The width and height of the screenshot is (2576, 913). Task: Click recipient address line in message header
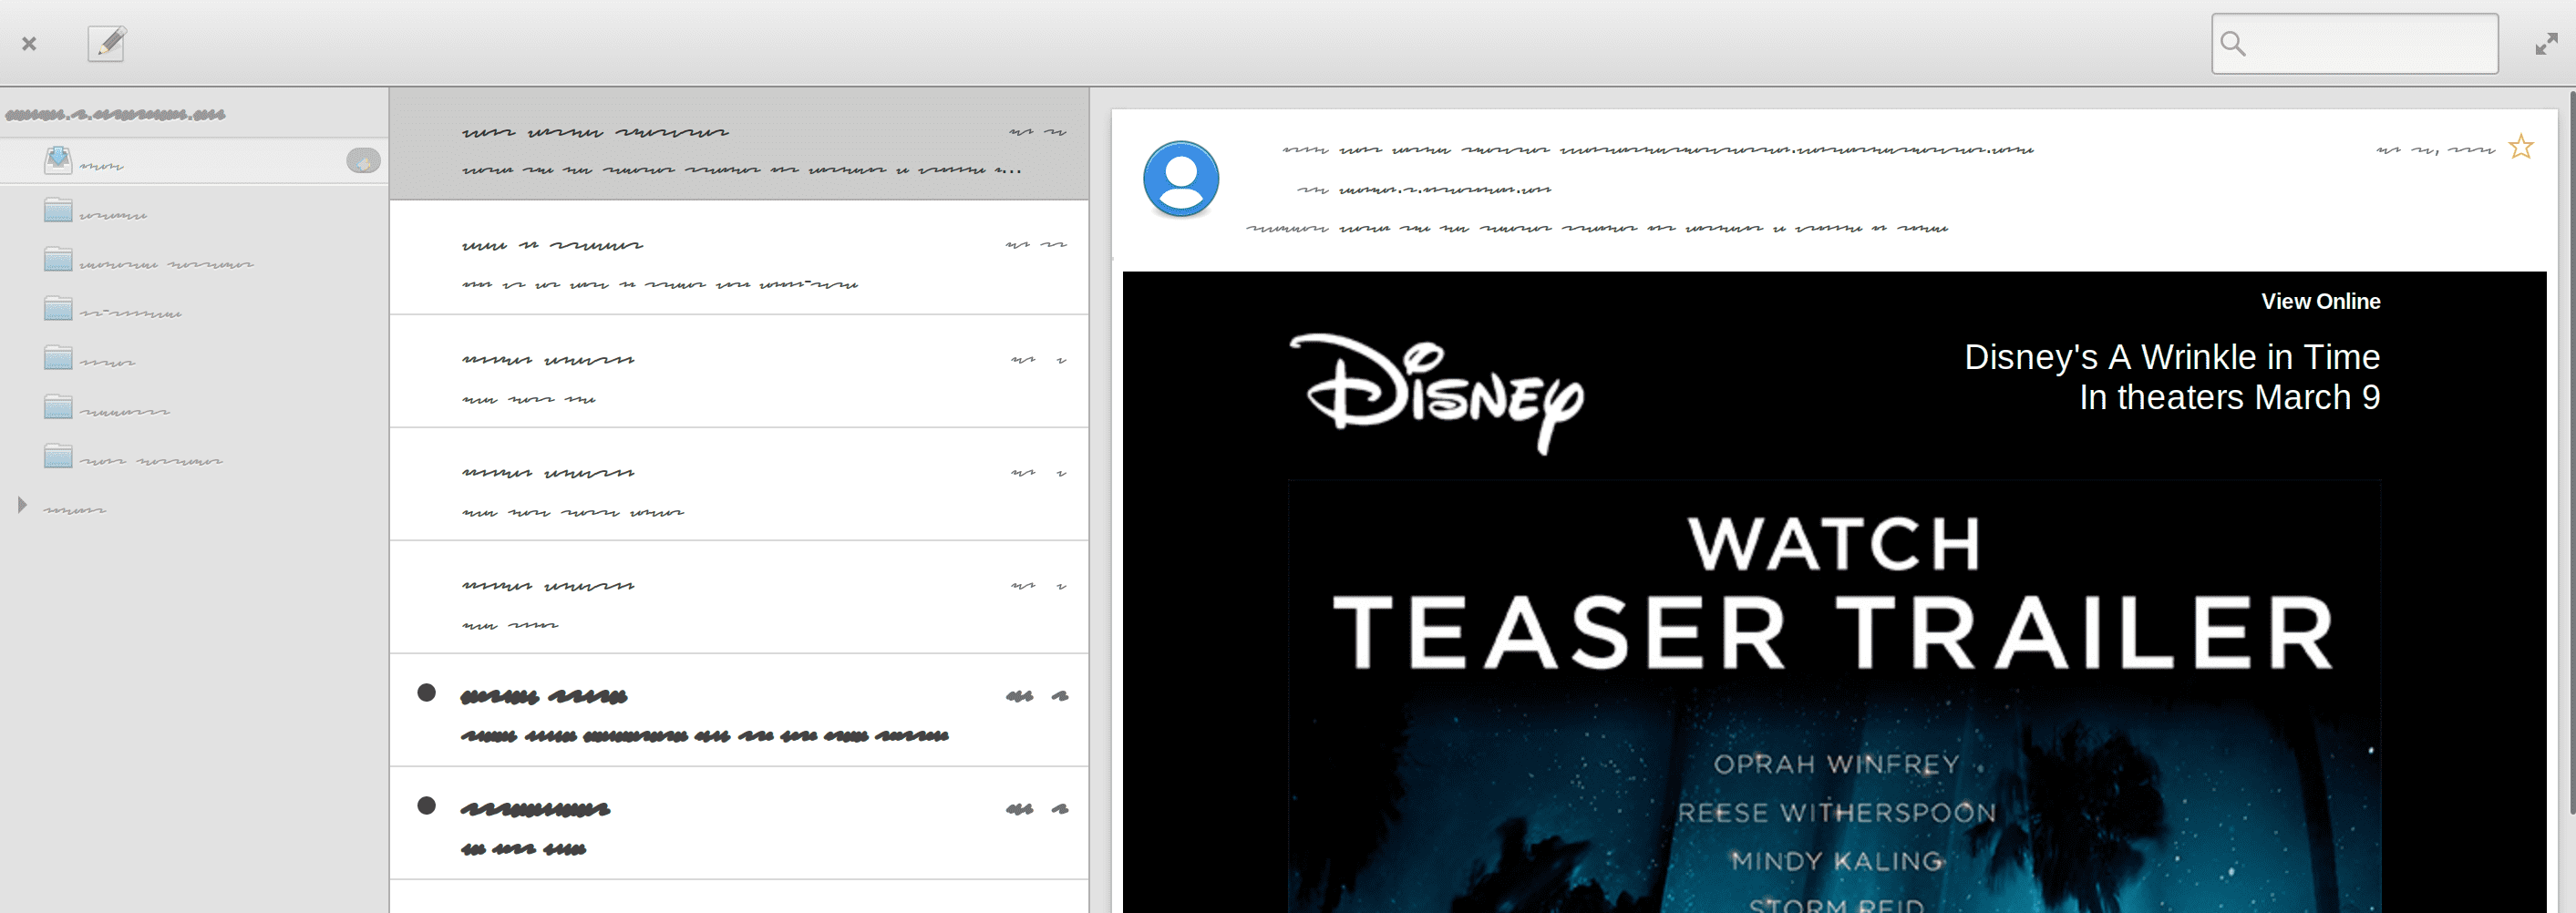(1424, 189)
